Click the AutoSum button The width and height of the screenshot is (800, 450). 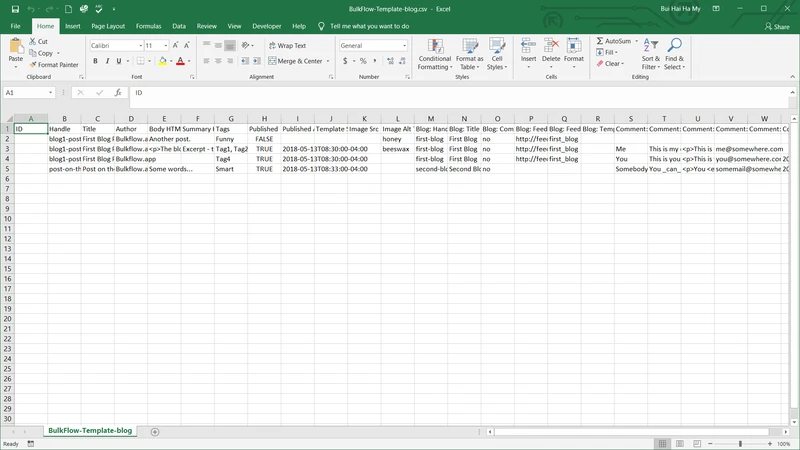tap(614, 41)
